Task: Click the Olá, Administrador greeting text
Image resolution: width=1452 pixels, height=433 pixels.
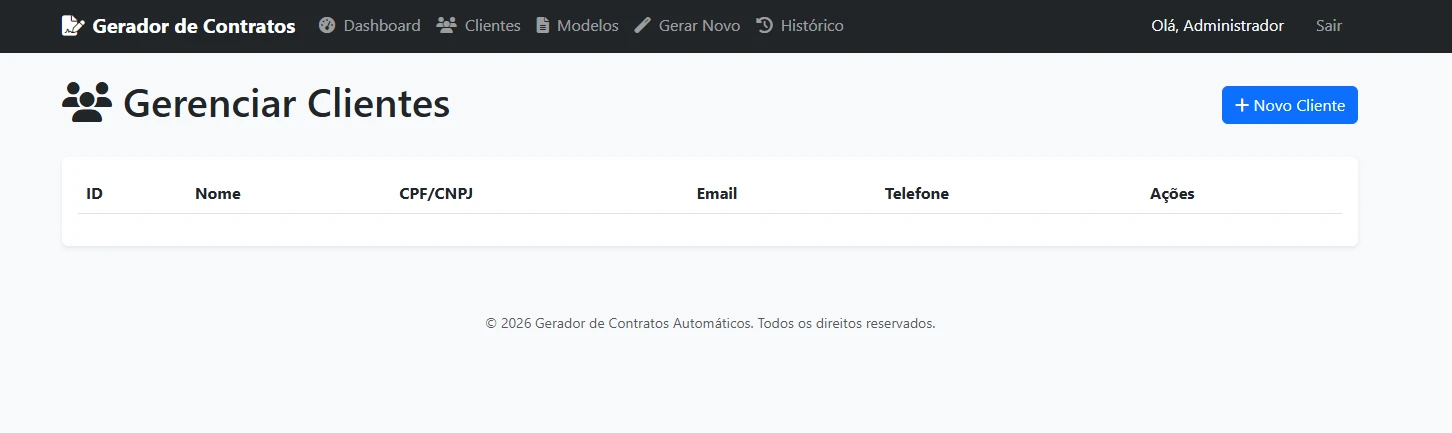Action: tap(1217, 26)
